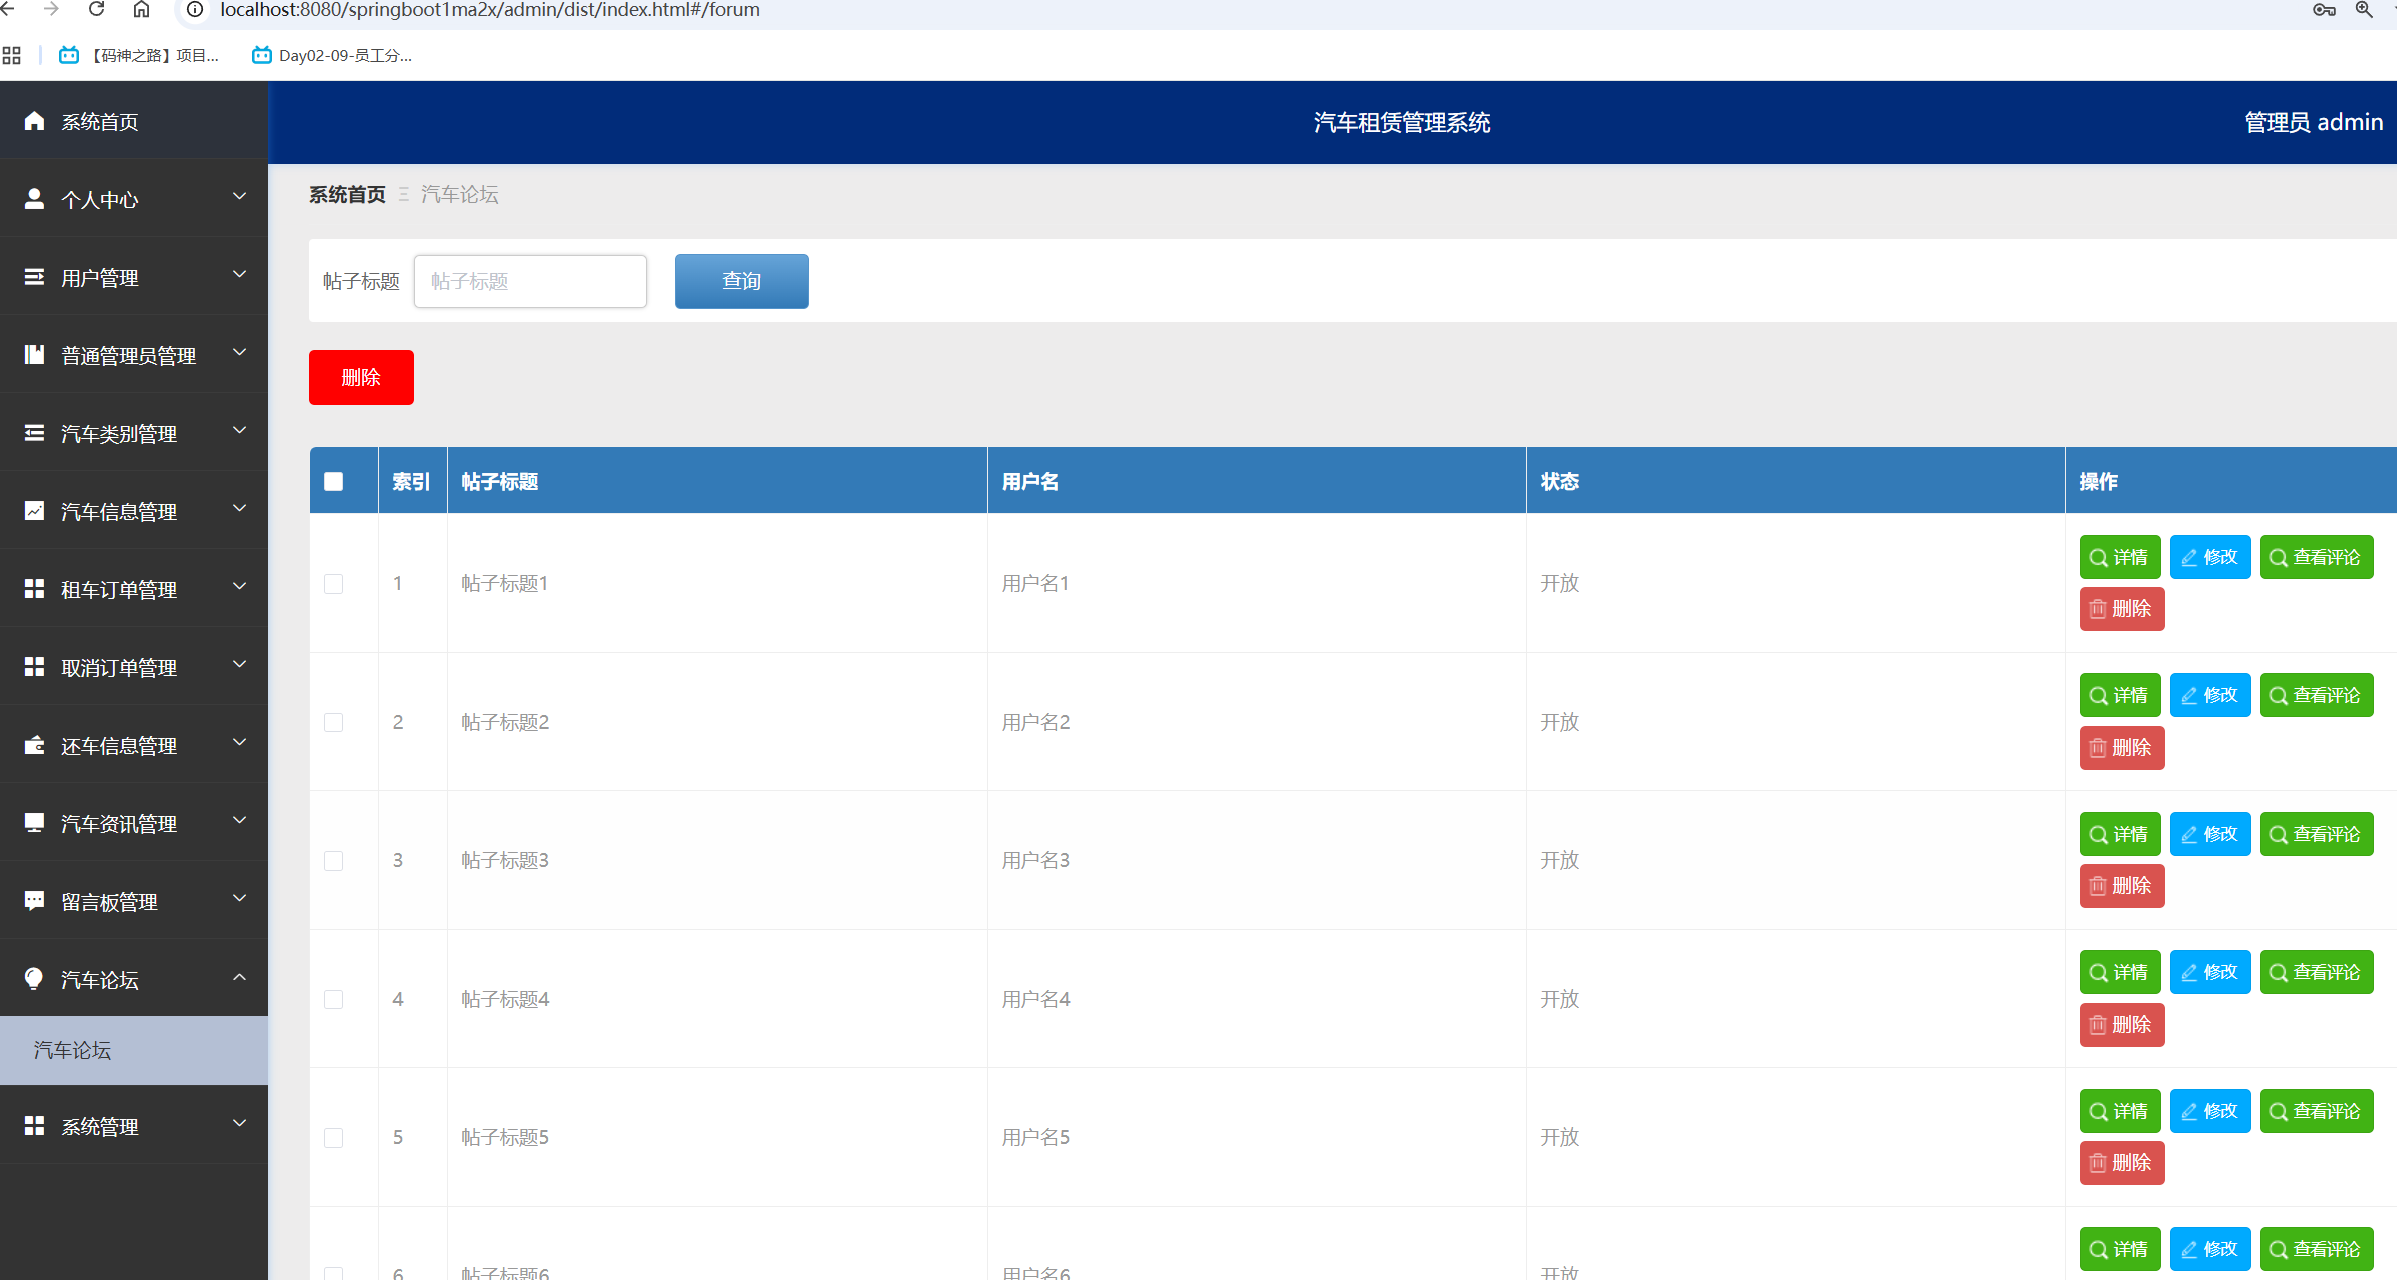Click 修改 for 帖子标题1
This screenshot has height=1280, width=2397.
[x=2209, y=557]
